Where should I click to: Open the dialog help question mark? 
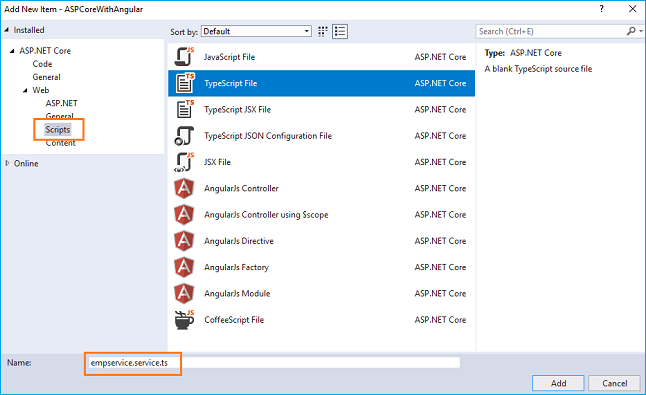pos(602,9)
